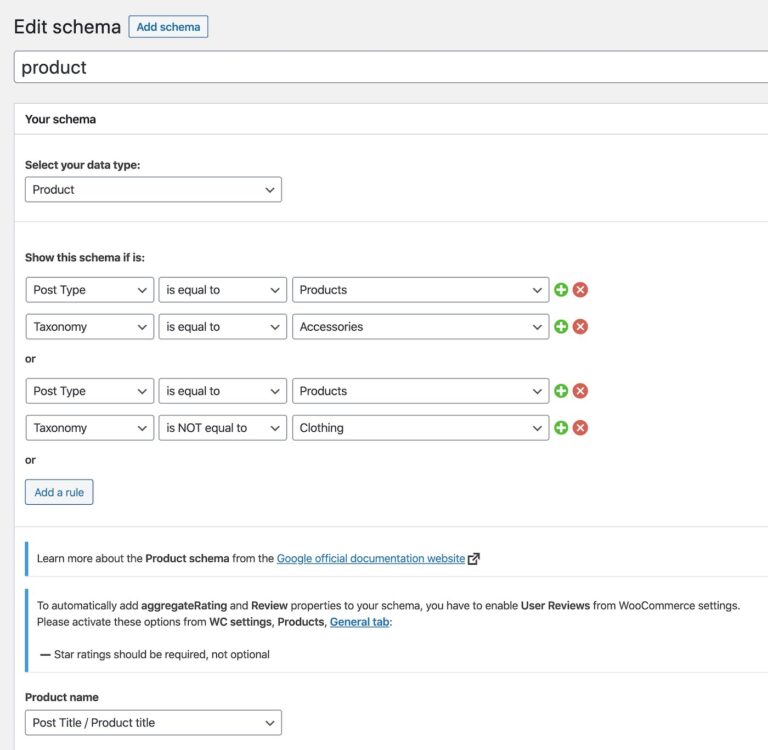
Task: Open the first Taxonomy condition dropdown
Action: [x=90, y=327]
